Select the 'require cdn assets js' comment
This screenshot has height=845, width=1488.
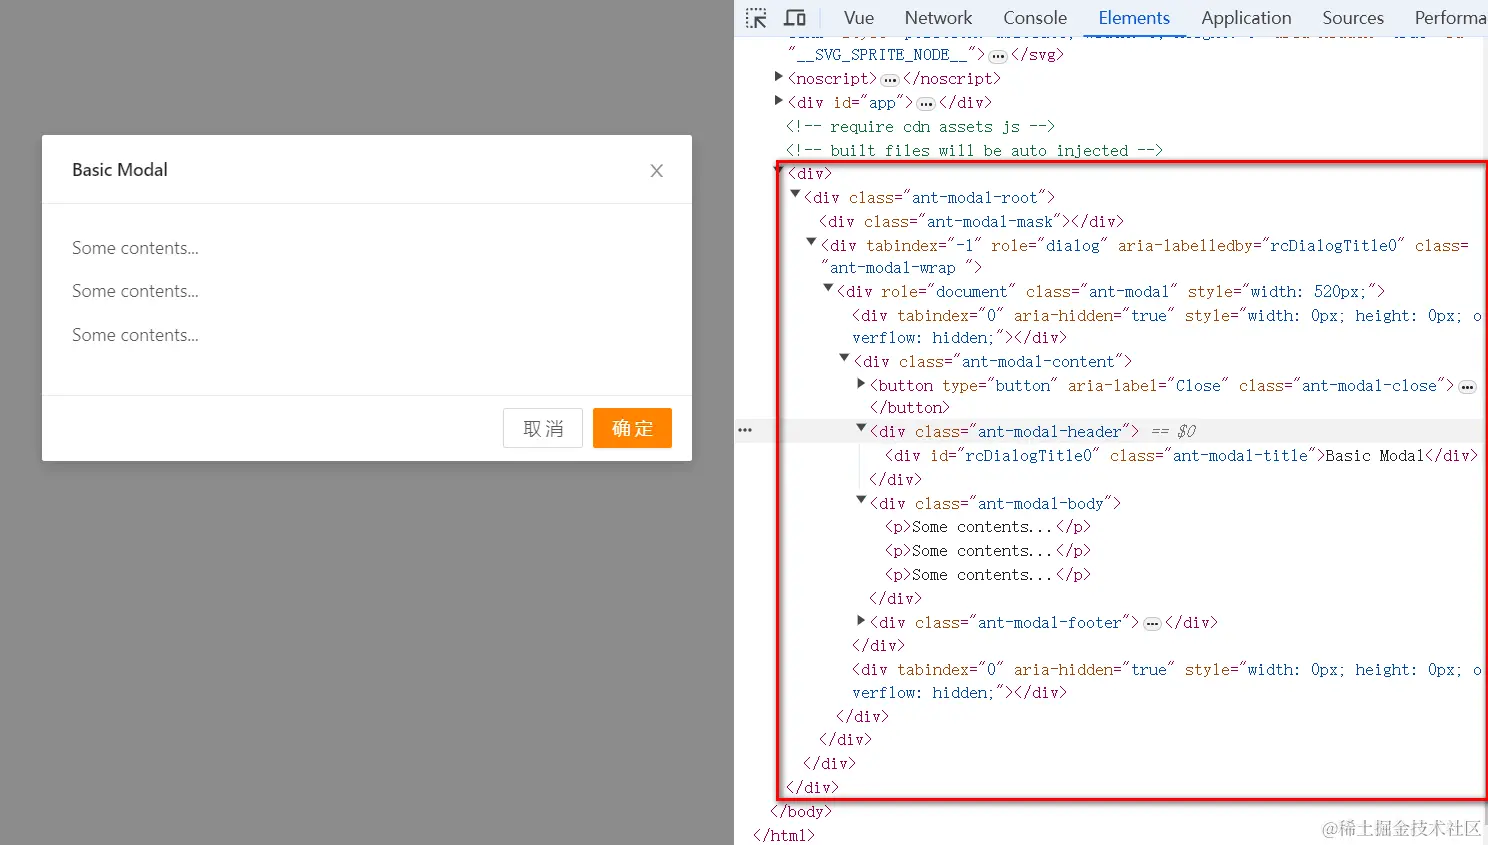tap(920, 127)
